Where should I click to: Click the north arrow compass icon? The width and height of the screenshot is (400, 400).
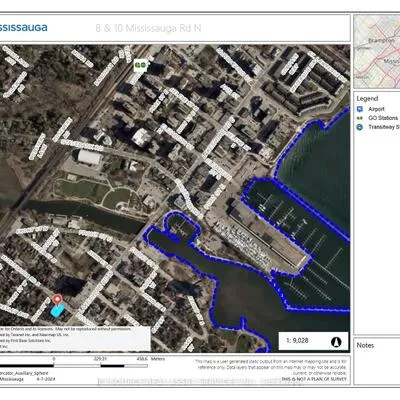pyautogui.click(x=336, y=341)
